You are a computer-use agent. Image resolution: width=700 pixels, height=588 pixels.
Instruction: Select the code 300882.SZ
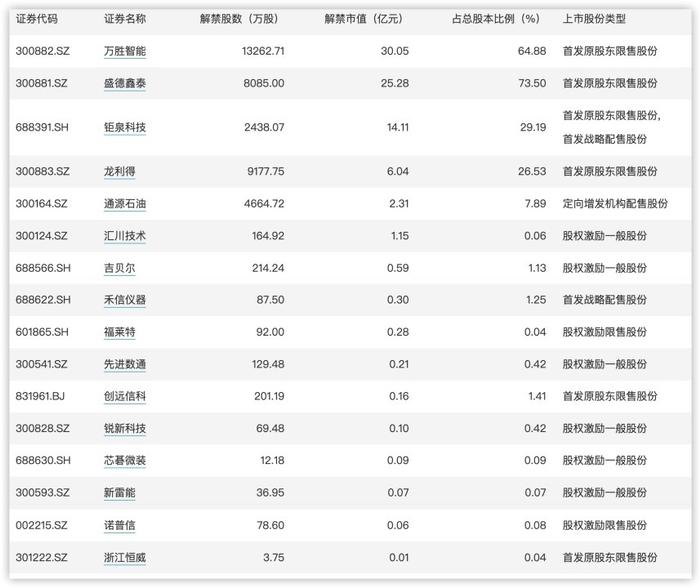(x=42, y=51)
